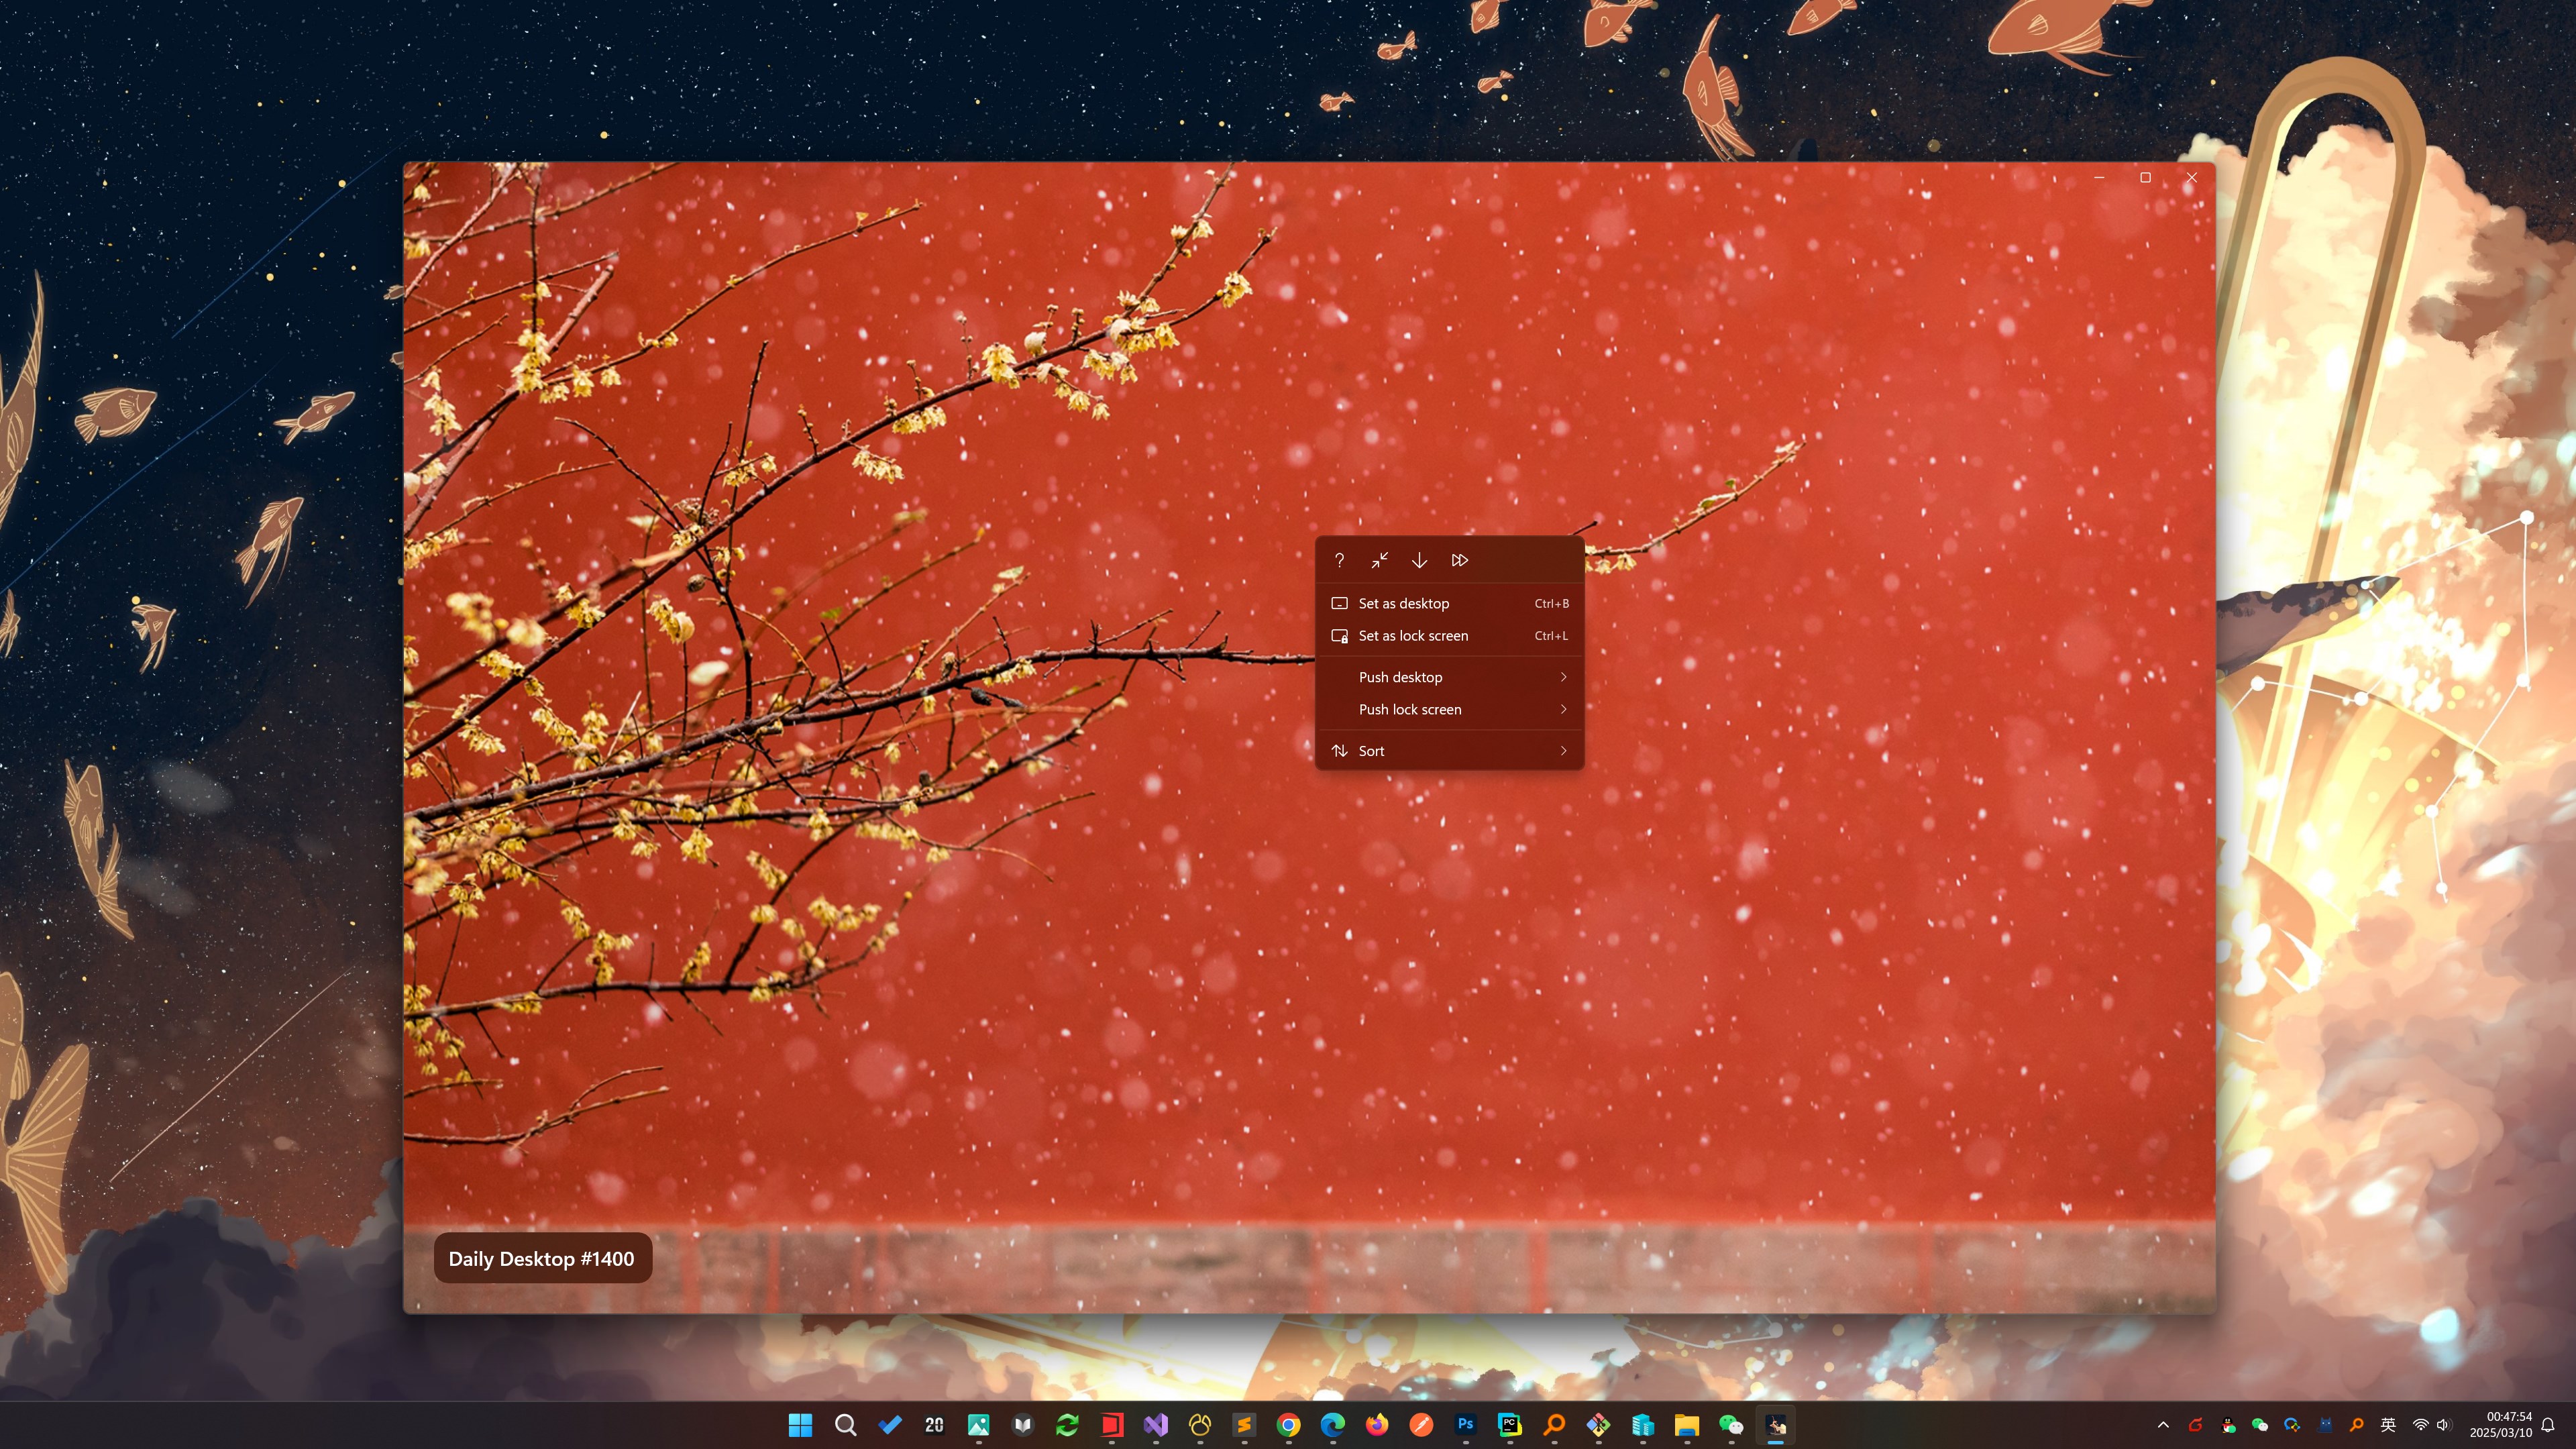This screenshot has height=1449, width=2576.
Task: Click the fast-forward skip icon
Action: 1459,560
